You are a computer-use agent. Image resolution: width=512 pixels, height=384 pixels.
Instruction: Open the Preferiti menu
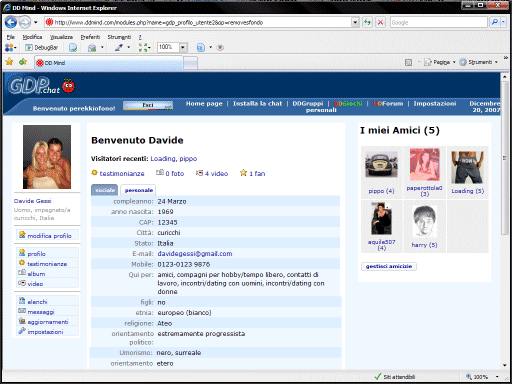pos(90,37)
